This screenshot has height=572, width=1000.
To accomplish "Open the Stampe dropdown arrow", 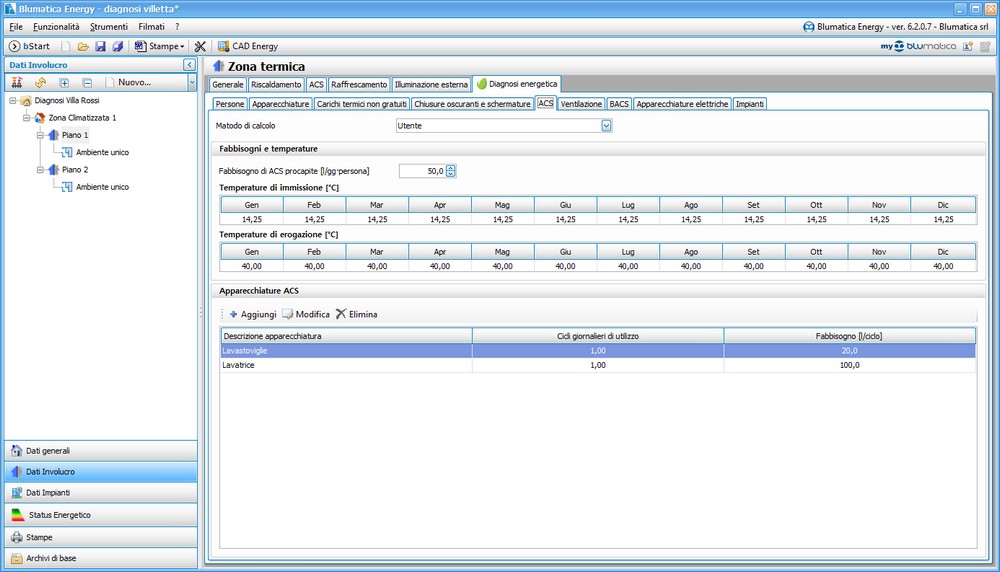I will pos(182,47).
